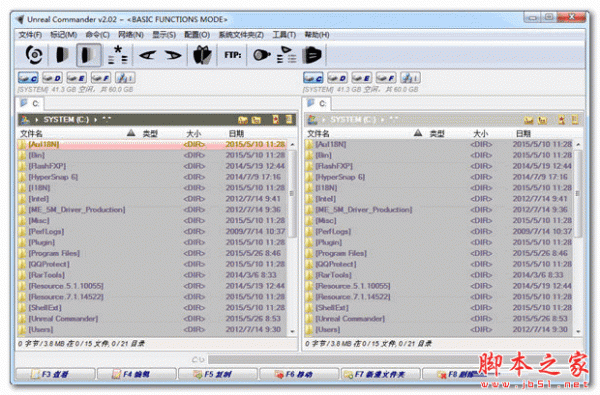600x395 pixels.
Task: Click left path bar computer root icon
Action: (25, 120)
